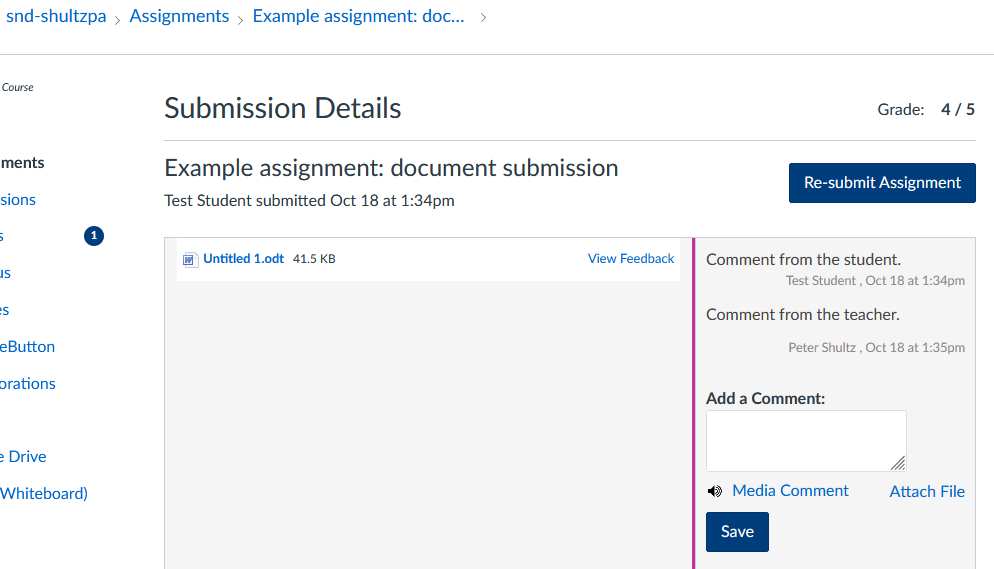Viewport: 994px width, 569px height.
Task: Save the comment
Action: (x=737, y=532)
